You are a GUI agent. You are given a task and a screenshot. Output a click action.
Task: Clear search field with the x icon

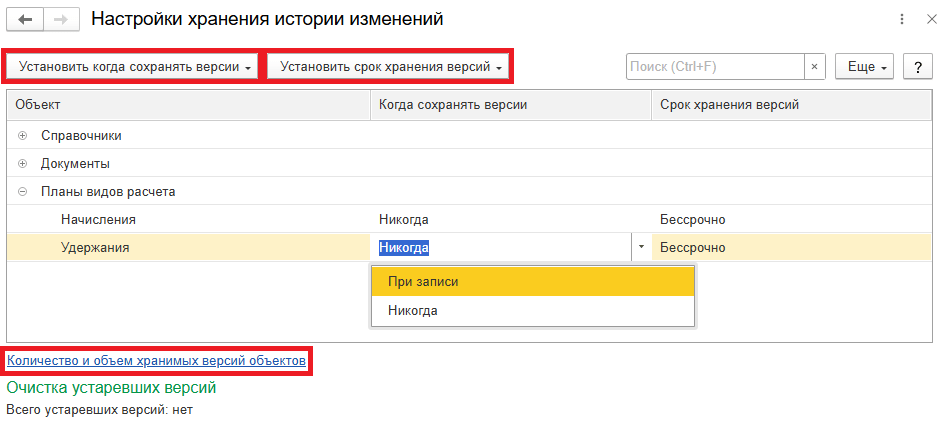point(815,67)
